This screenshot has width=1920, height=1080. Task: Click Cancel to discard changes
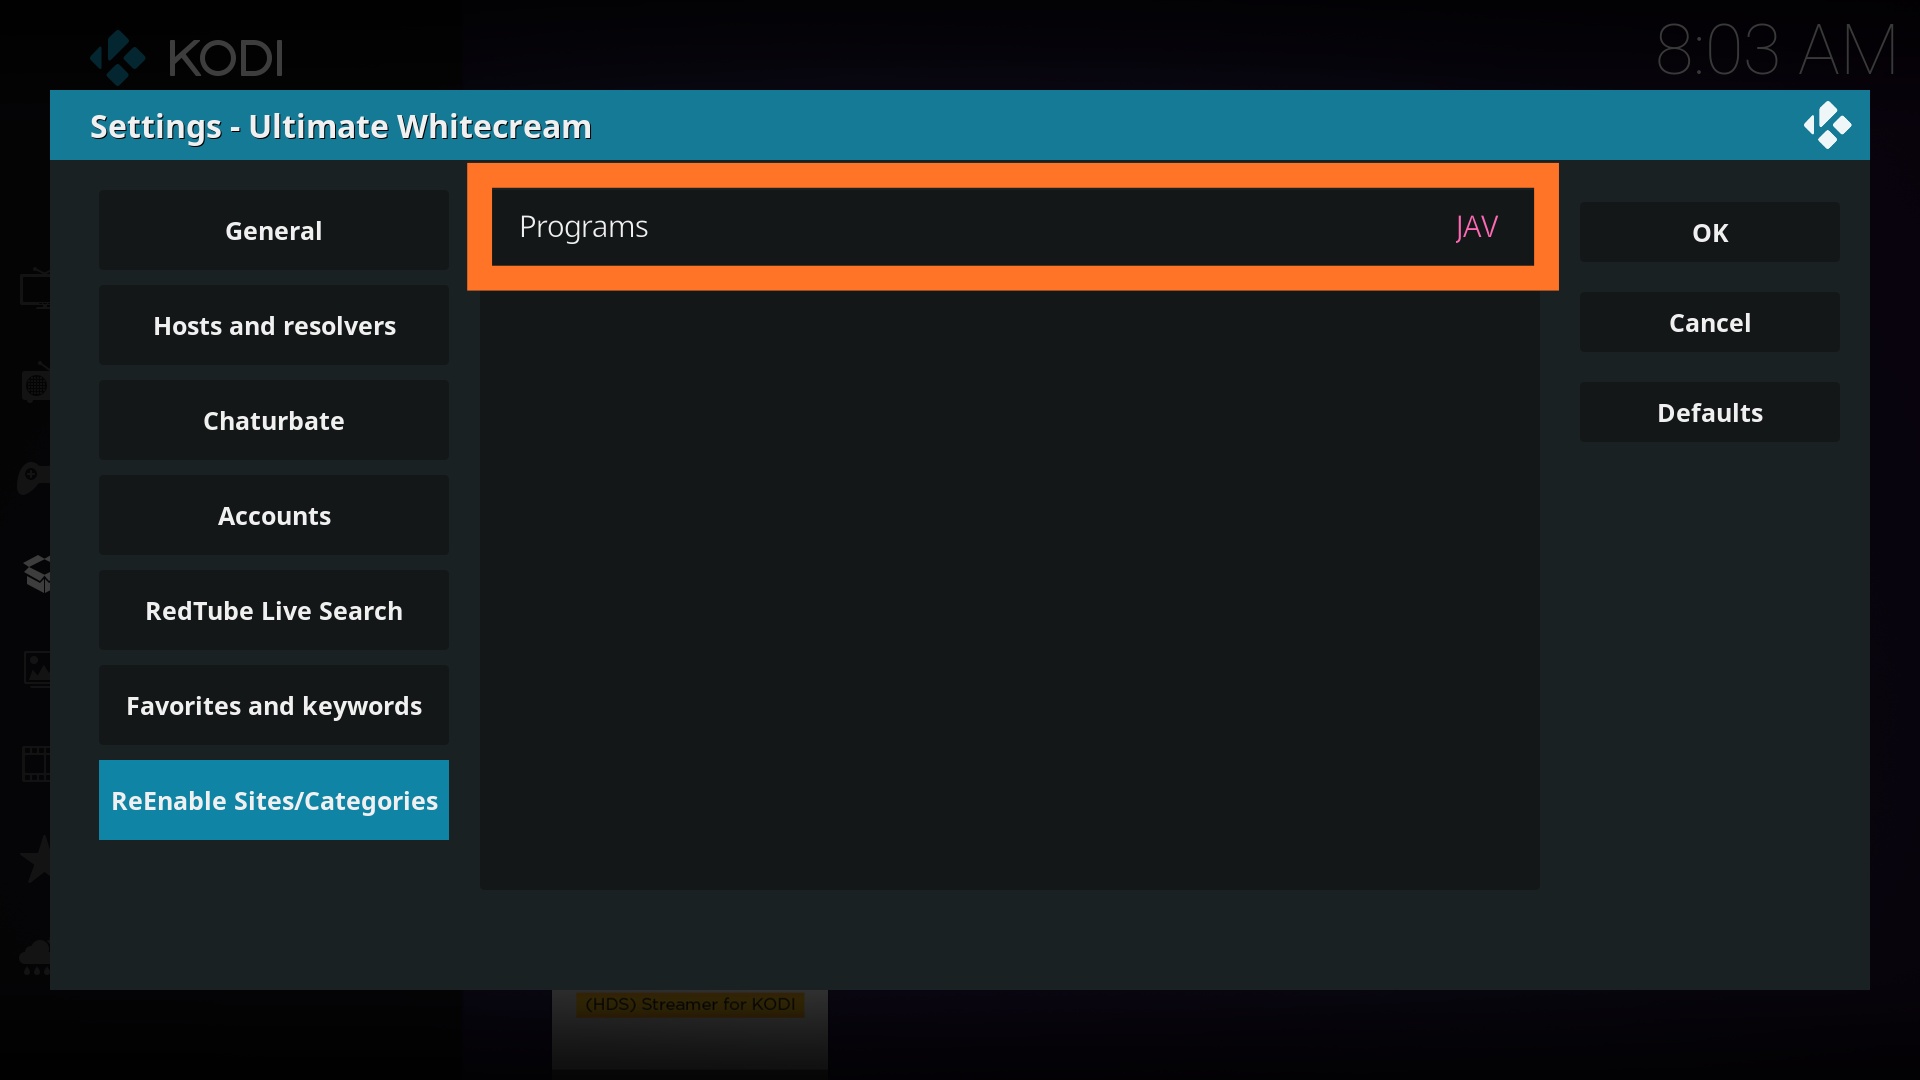pyautogui.click(x=1709, y=322)
